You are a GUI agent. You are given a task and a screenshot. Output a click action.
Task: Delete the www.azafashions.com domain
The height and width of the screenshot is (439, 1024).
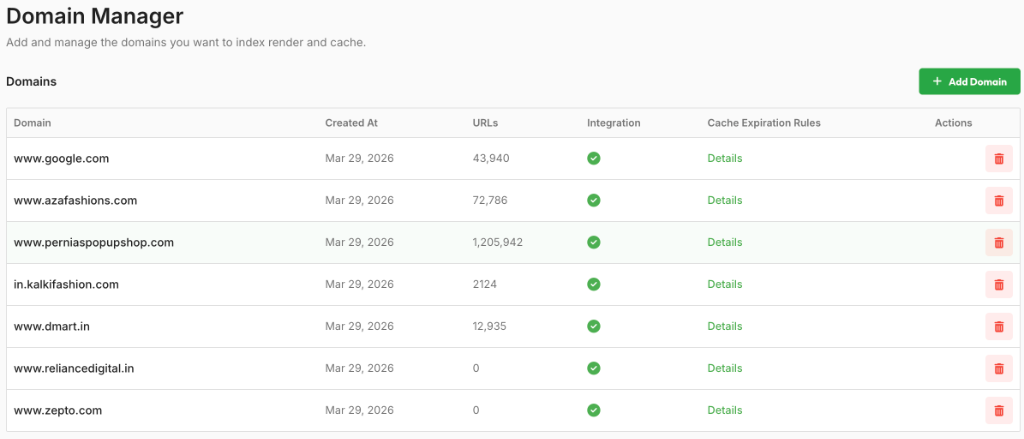click(999, 201)
